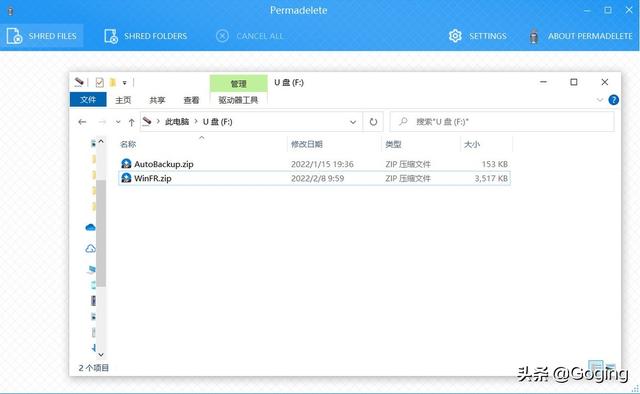Minimize the U 盘 (F:) Explorer window
640x394 pixels.
point(543,82)
